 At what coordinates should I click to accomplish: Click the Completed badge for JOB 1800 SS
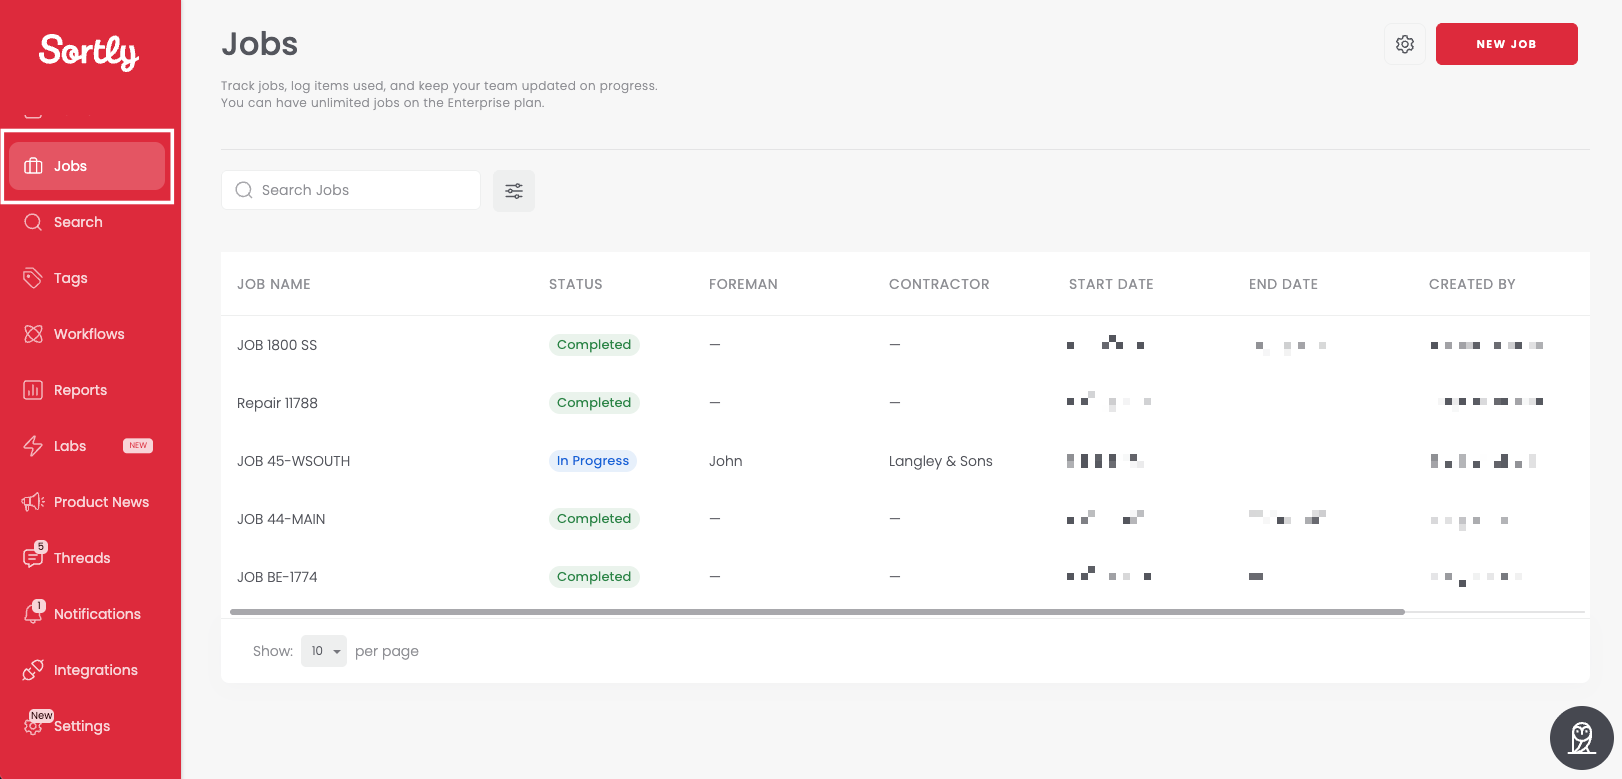tap(594, 345)
